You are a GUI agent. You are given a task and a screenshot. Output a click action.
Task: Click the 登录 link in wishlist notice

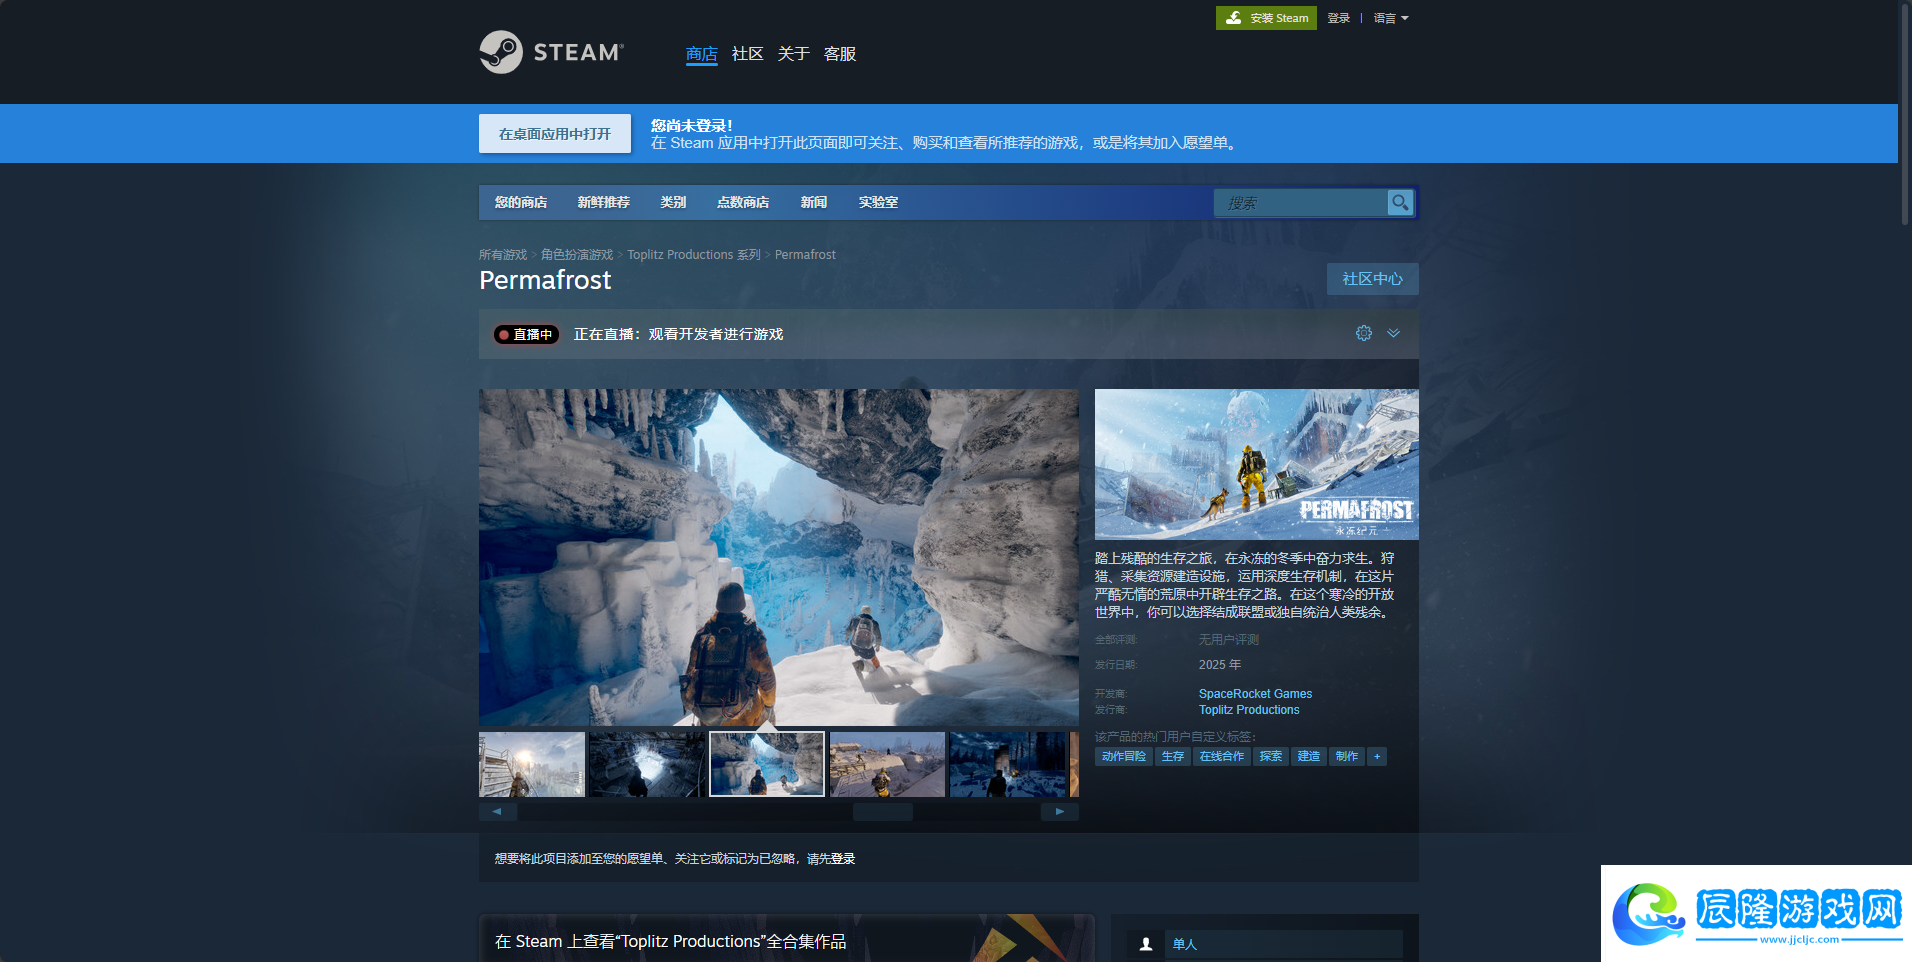[843, 859]
